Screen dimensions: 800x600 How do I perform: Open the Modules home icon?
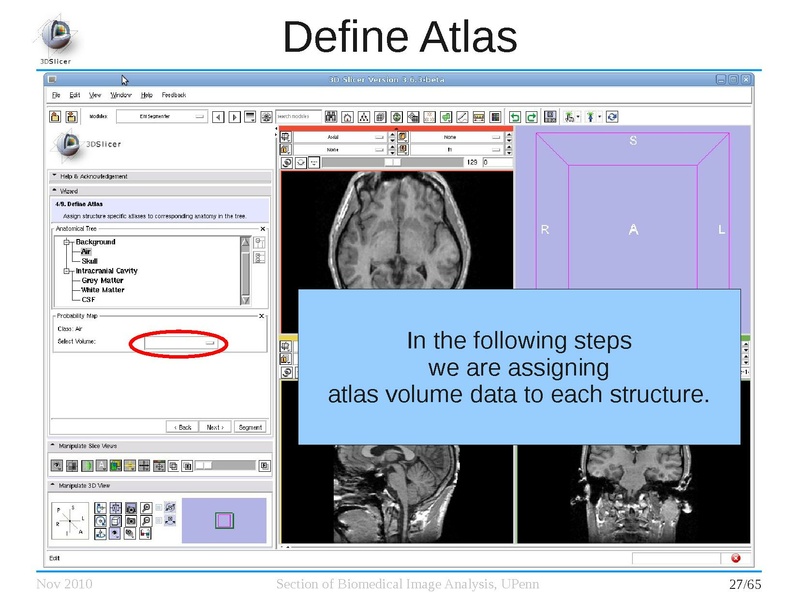tap(348, 117)
